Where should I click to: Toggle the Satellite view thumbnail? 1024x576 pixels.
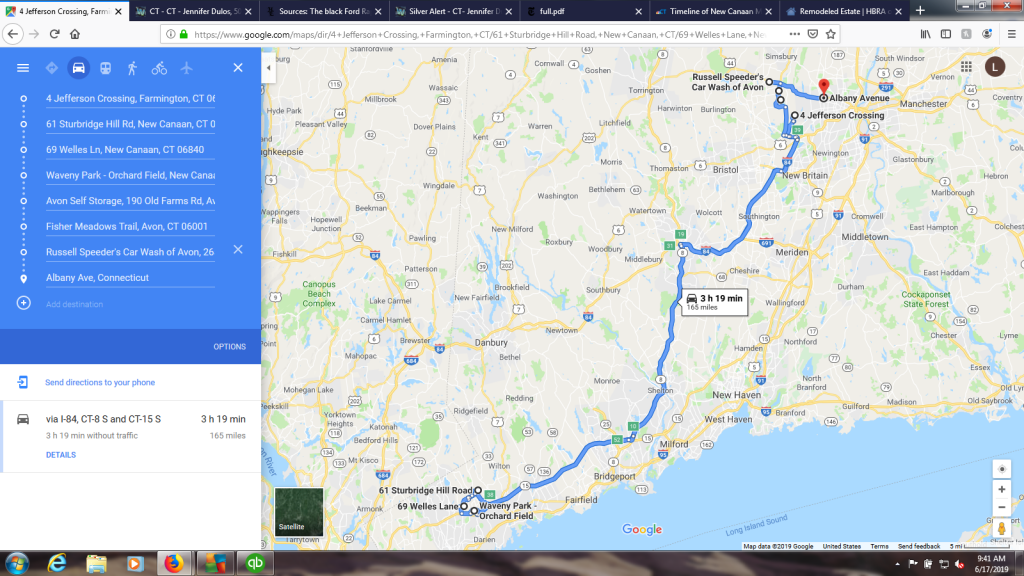click(x=299, y=512)
